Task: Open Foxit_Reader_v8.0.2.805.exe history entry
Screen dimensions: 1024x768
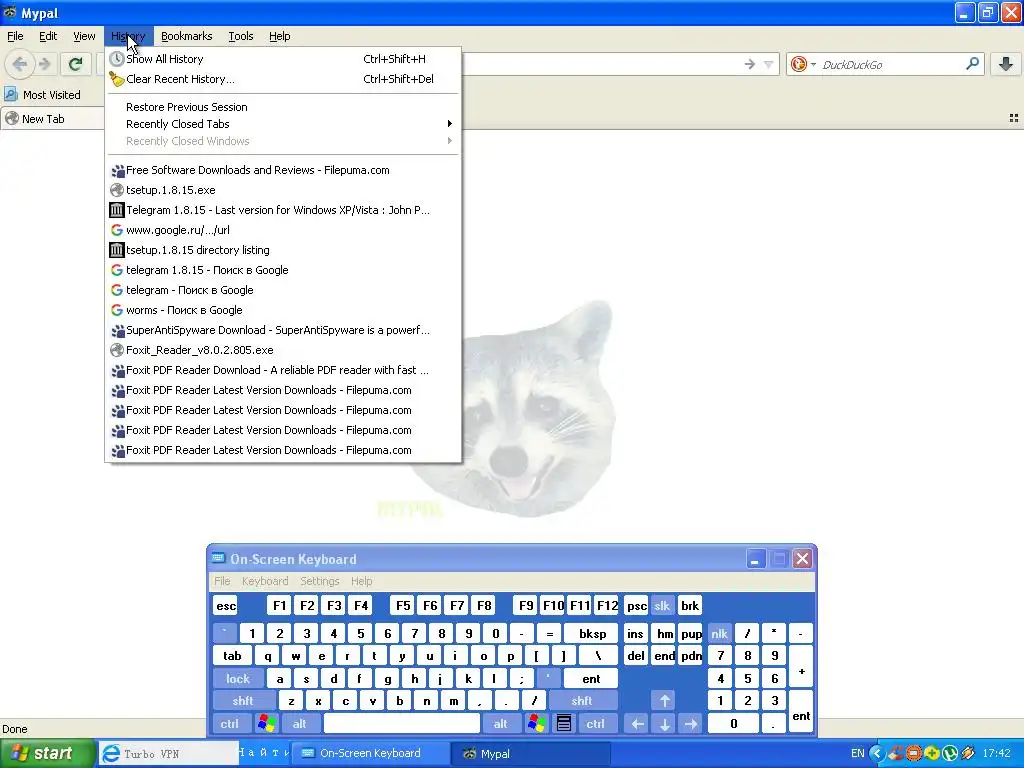Action: coord(283,350)
